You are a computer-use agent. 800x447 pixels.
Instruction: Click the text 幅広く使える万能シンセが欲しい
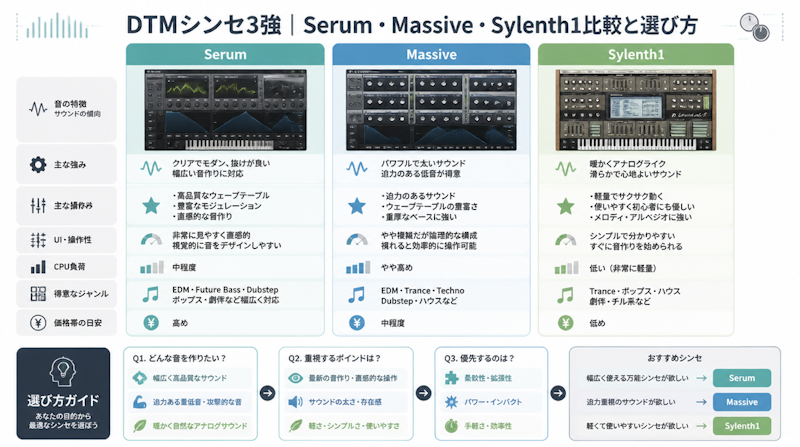coord(637,378)
